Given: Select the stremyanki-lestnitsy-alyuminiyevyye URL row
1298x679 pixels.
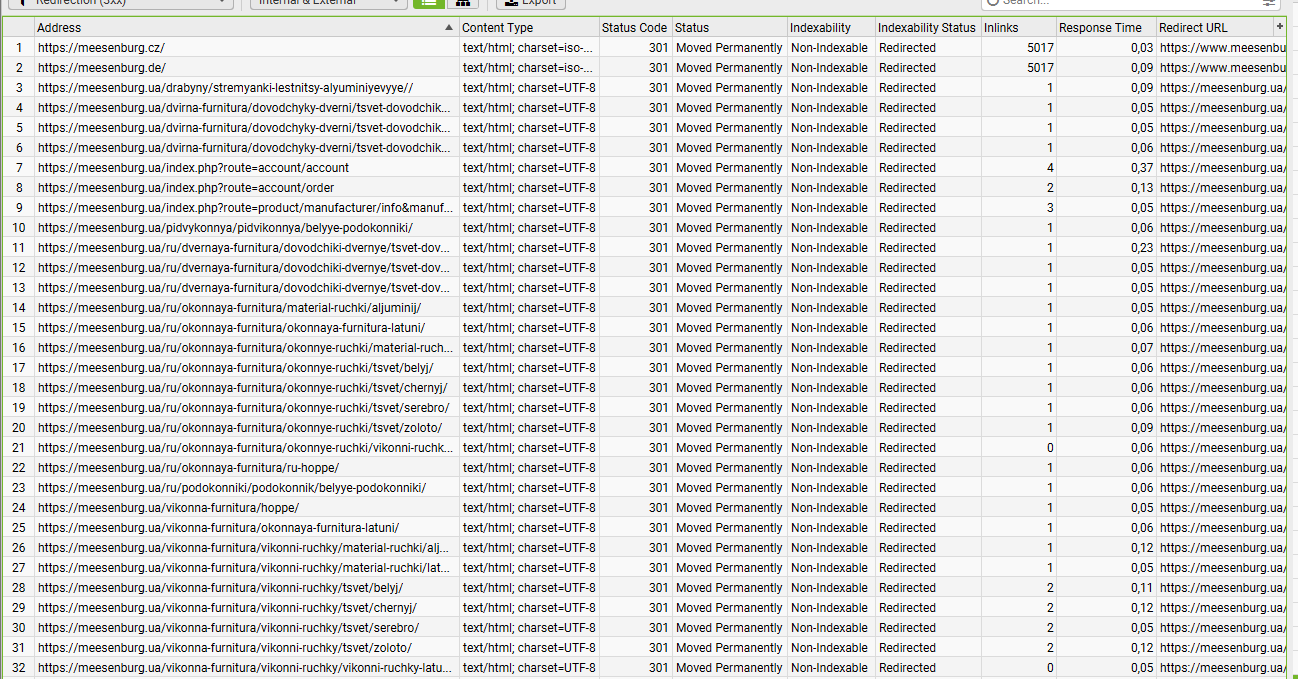Looking at the screenshot, I should click(225, 88).
